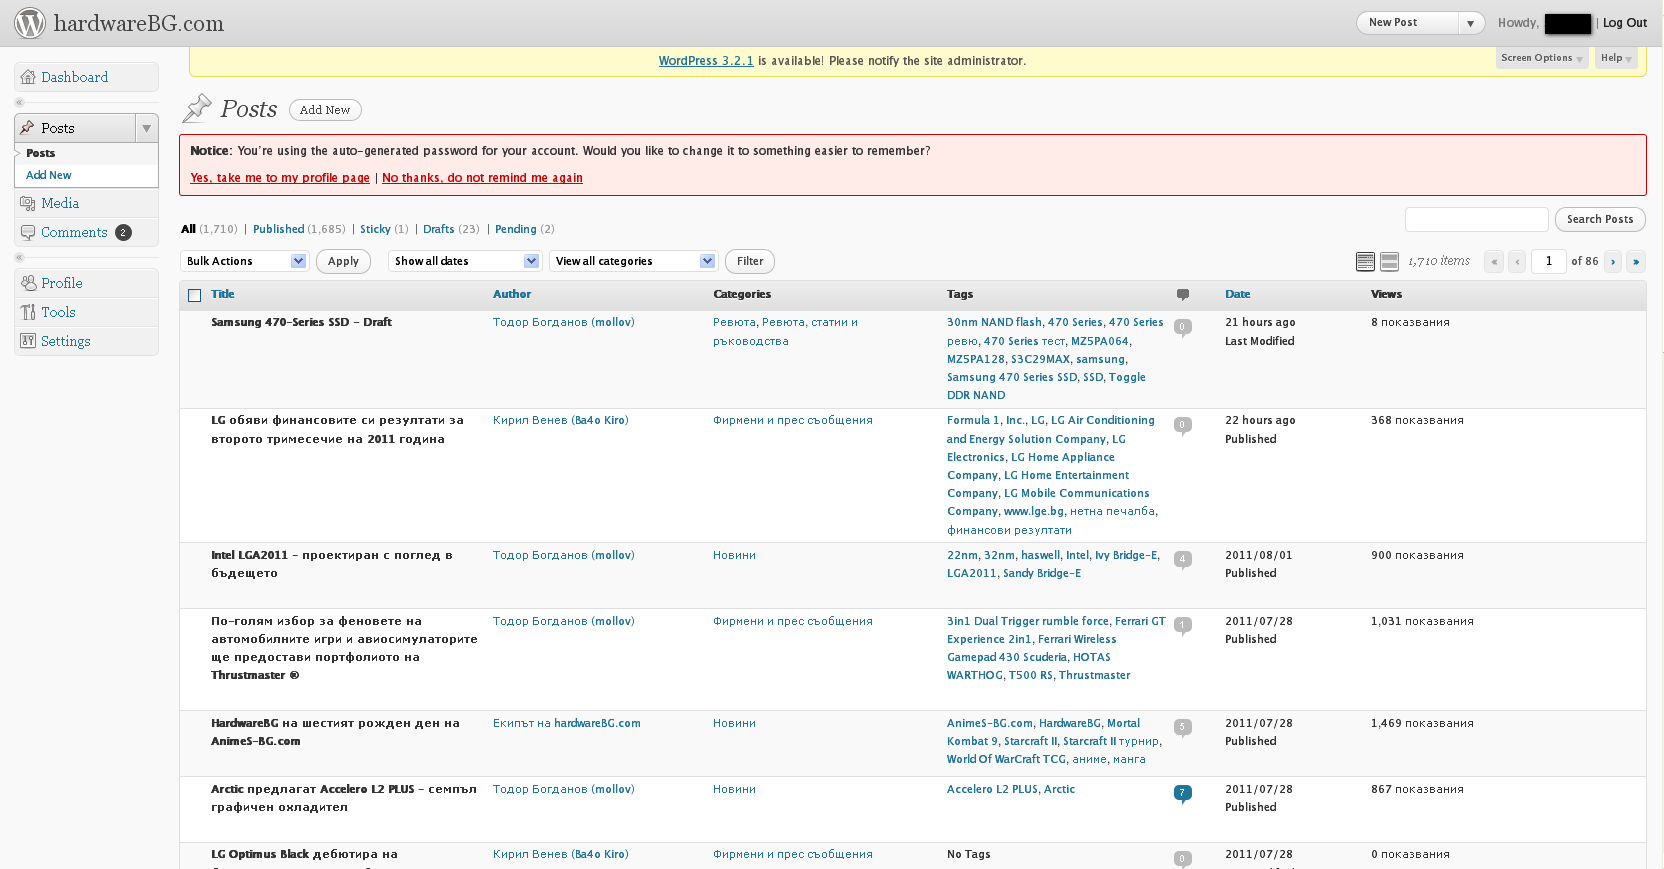Click Filter button
The image size is (1664, 869).
tap(750, 261)
